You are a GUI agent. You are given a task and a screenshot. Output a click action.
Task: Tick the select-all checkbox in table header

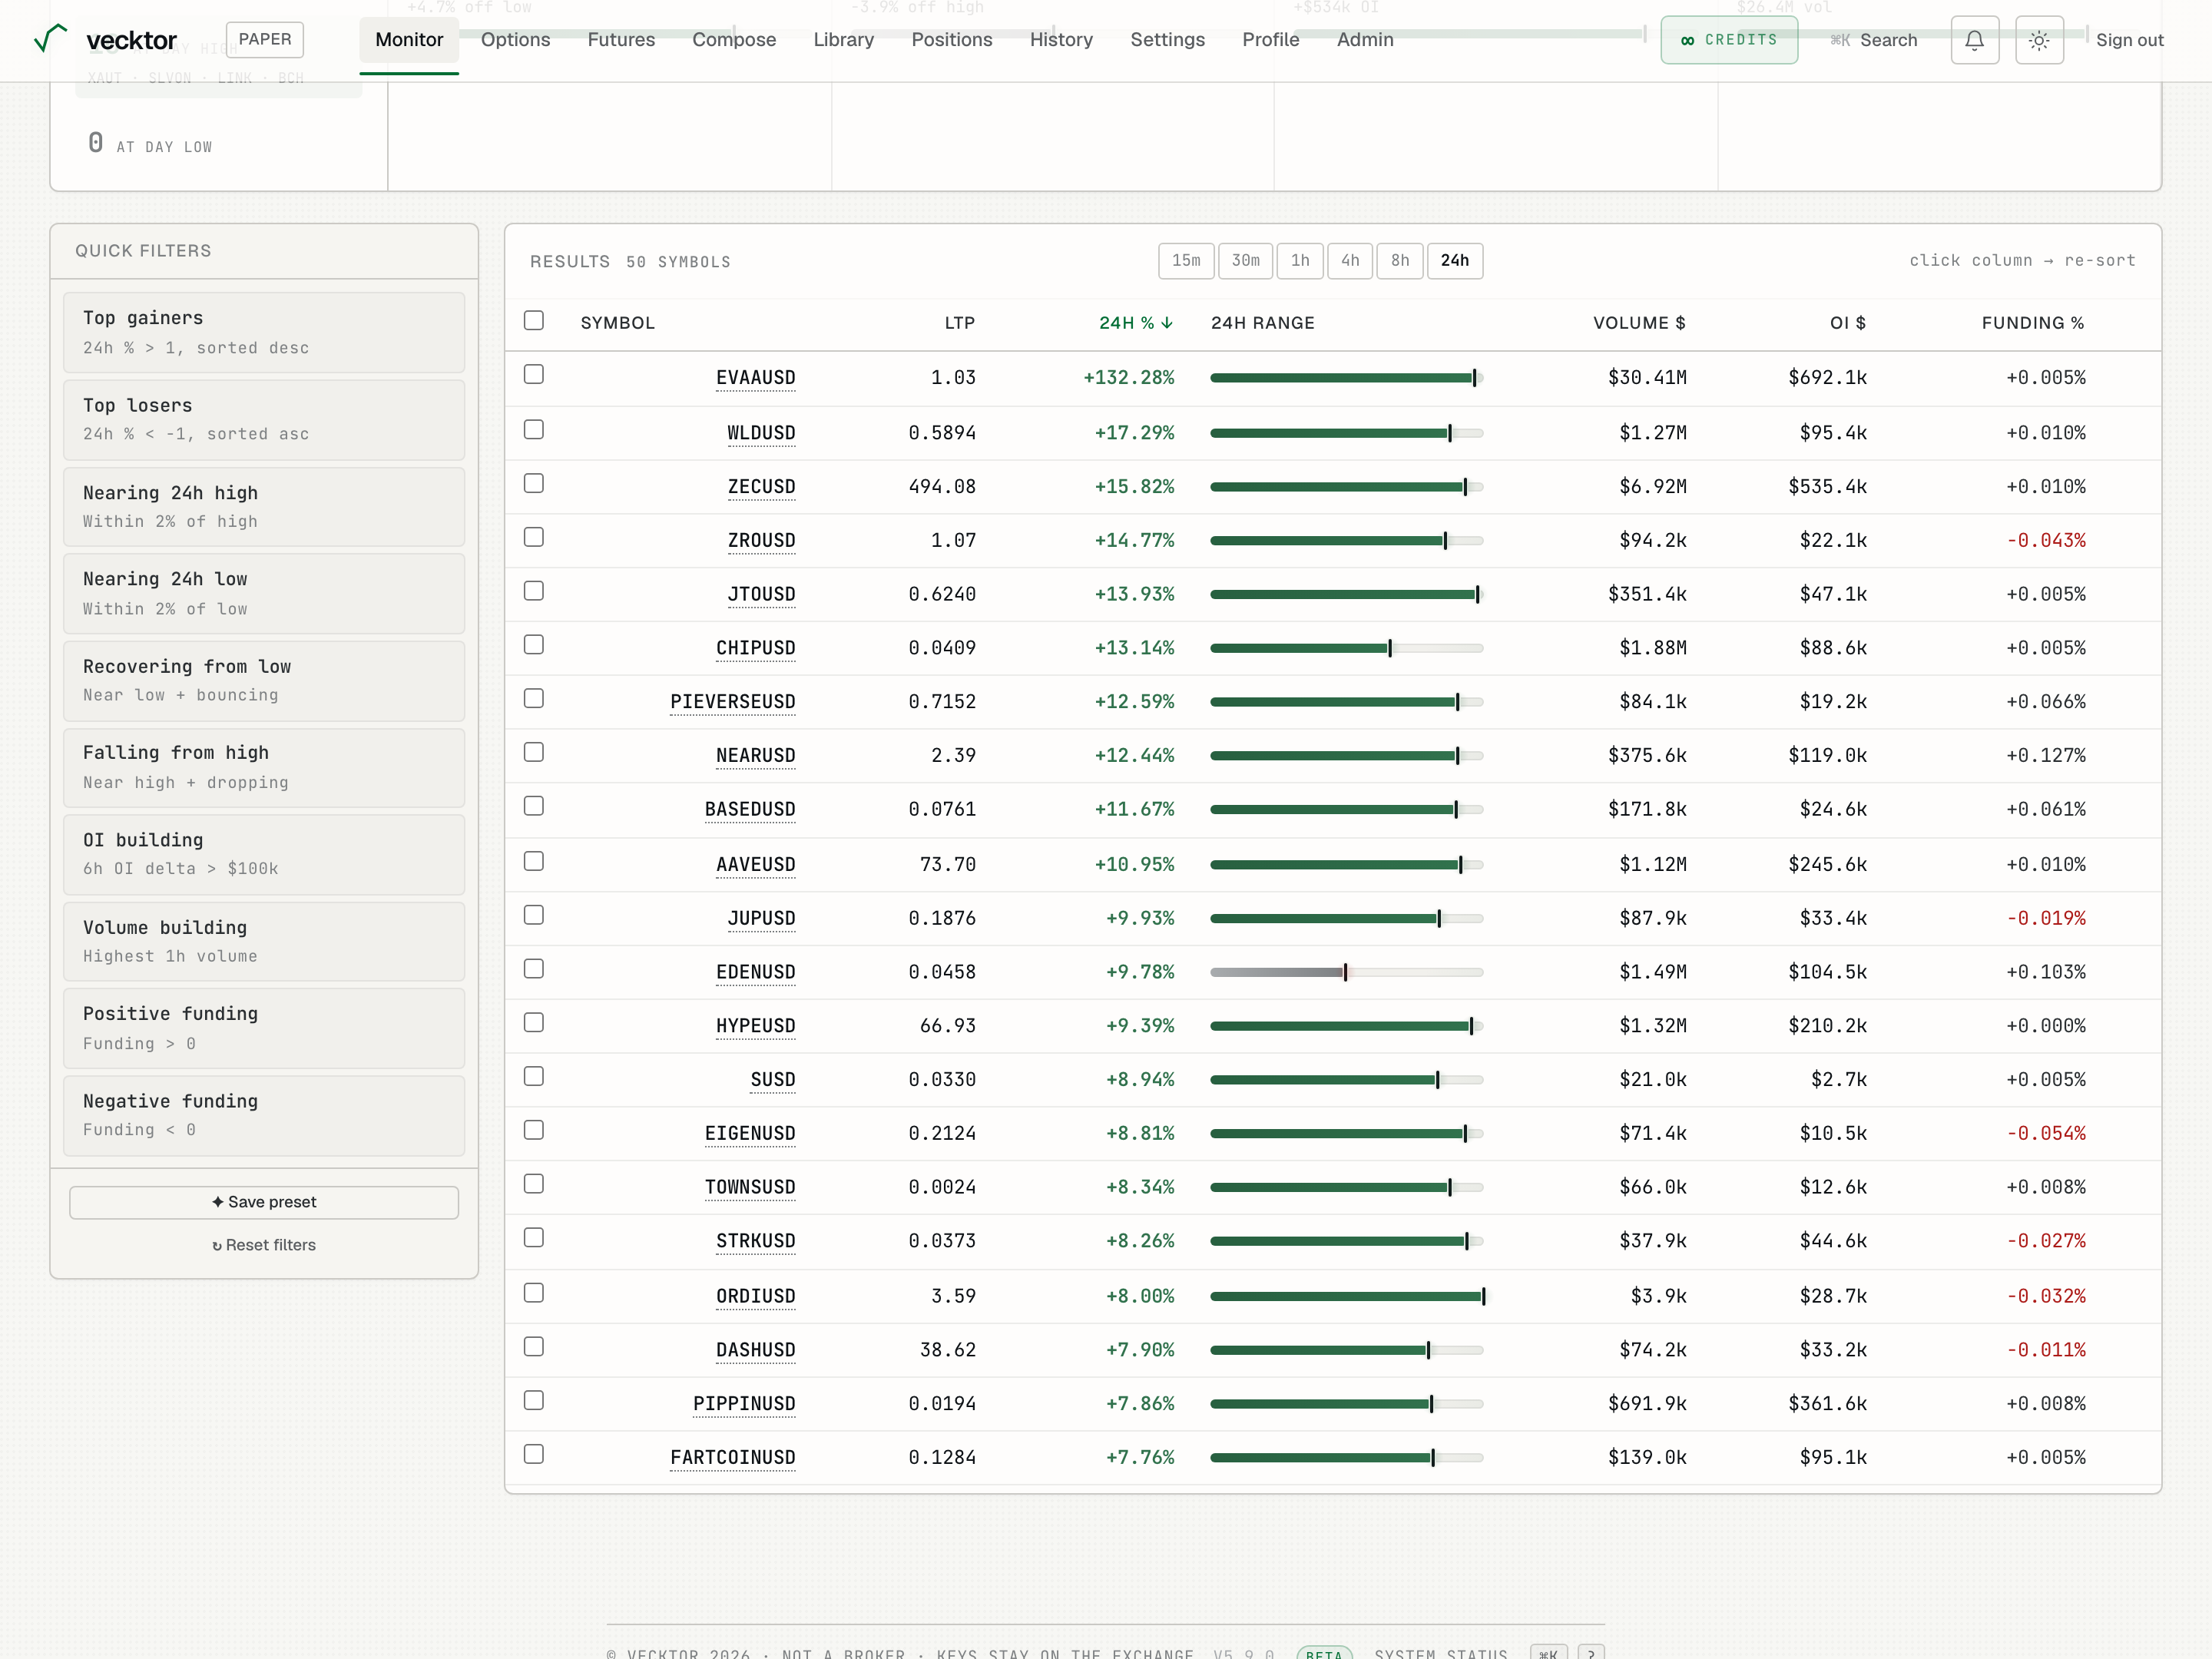click(x=534, y=320)
